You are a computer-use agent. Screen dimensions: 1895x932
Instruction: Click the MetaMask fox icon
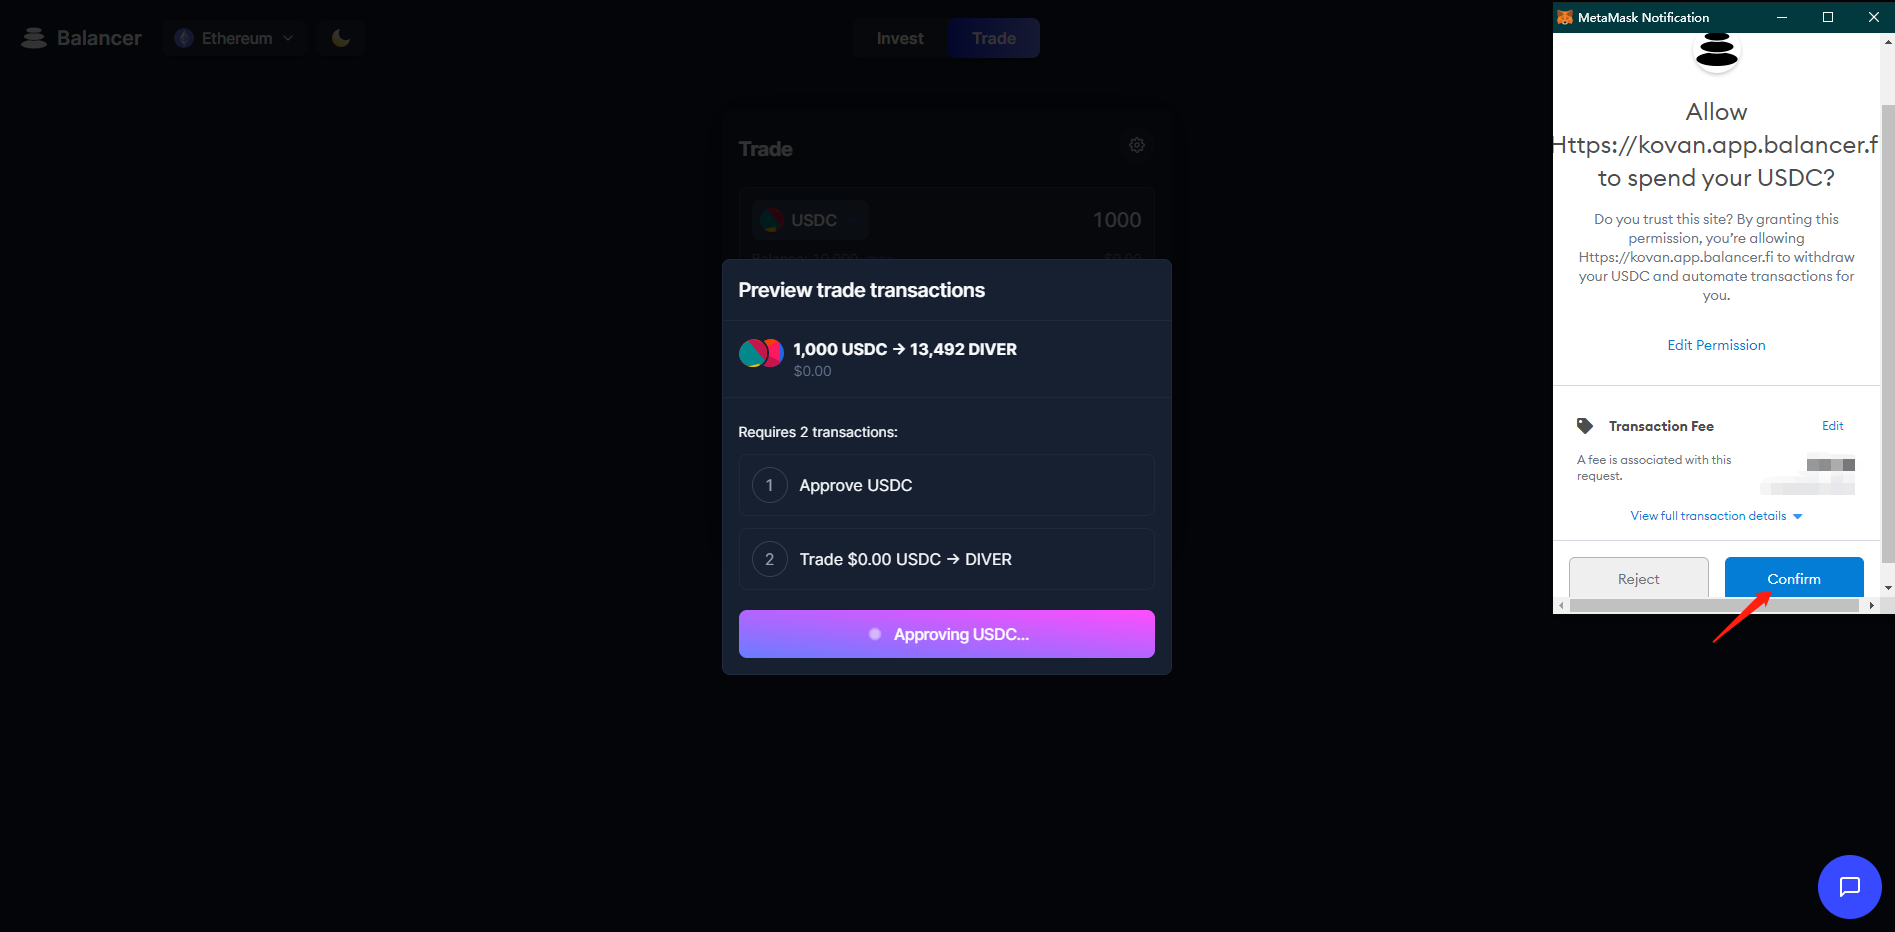(1565, 17)
